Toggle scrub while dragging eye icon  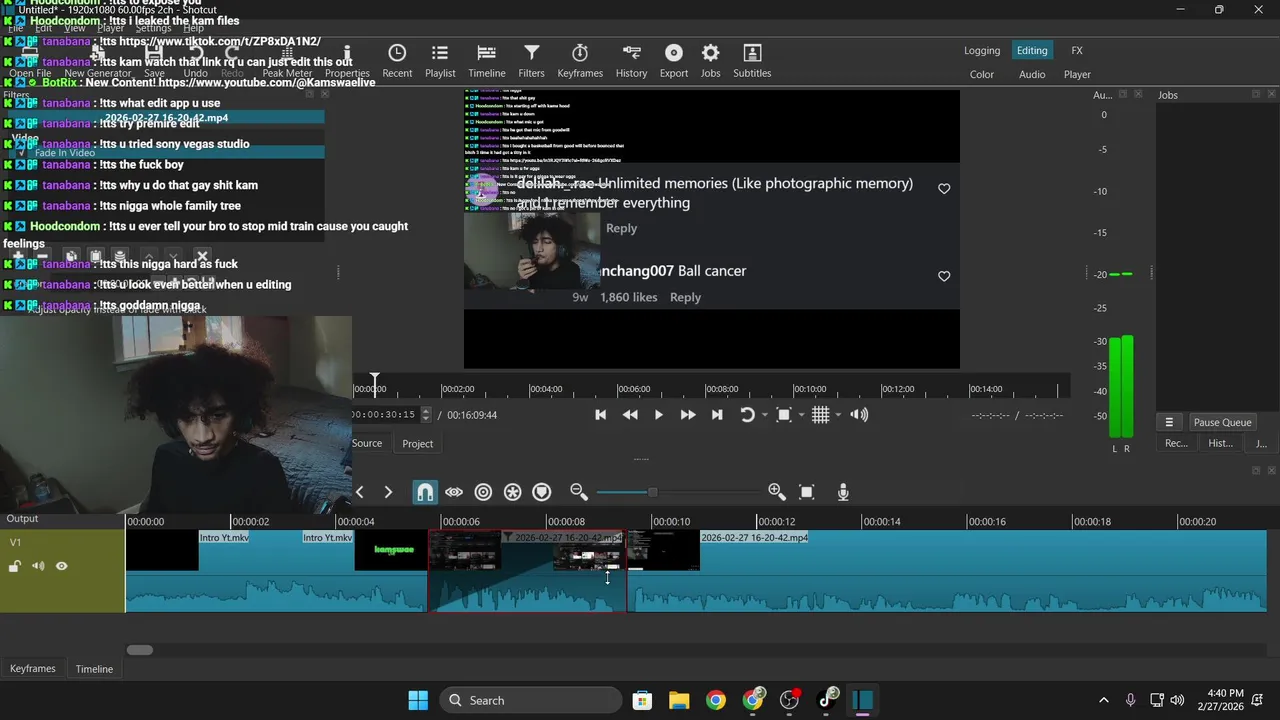pyautogui.click(x=454, y=491)
